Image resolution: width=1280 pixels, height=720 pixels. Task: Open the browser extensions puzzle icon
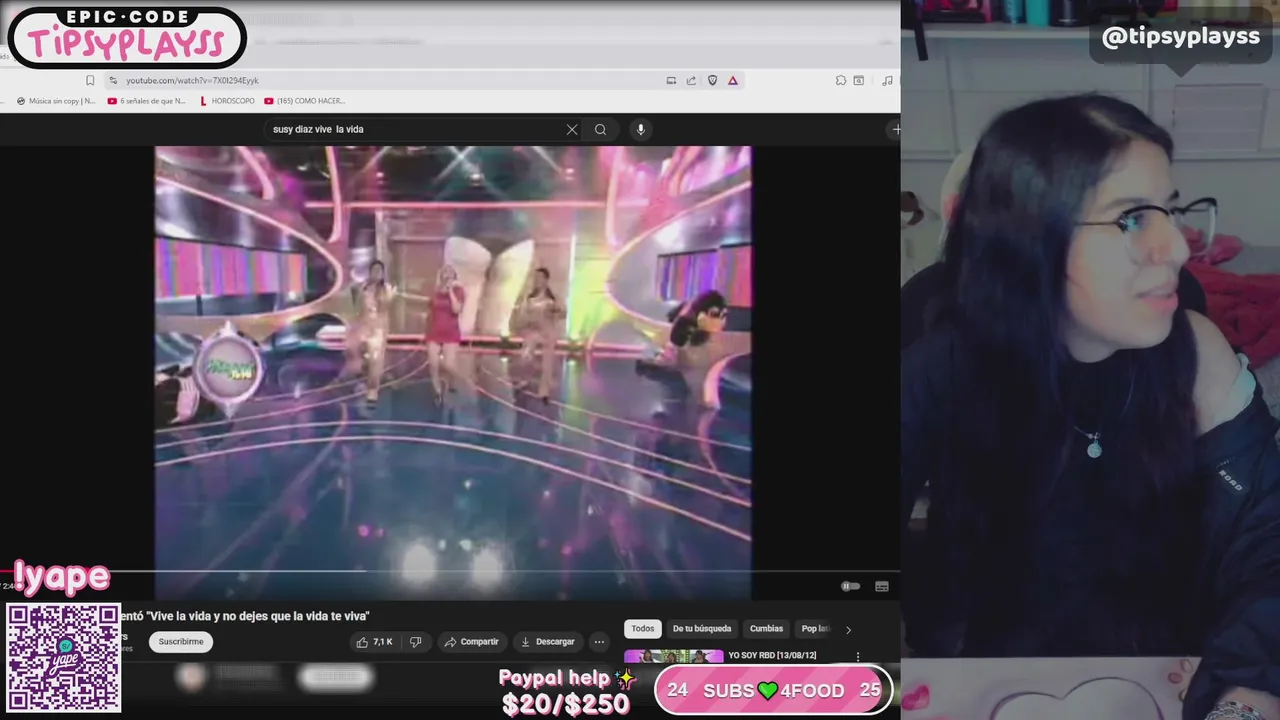click(841, 80)
